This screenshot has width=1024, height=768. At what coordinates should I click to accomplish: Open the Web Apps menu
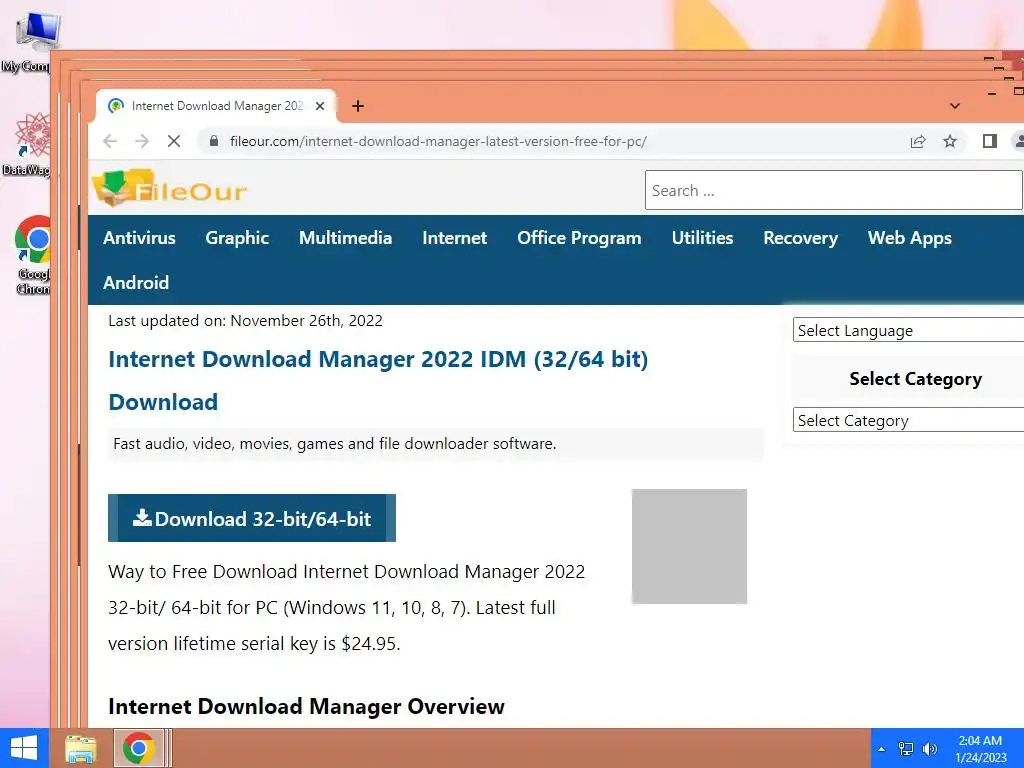click(910, 238)
